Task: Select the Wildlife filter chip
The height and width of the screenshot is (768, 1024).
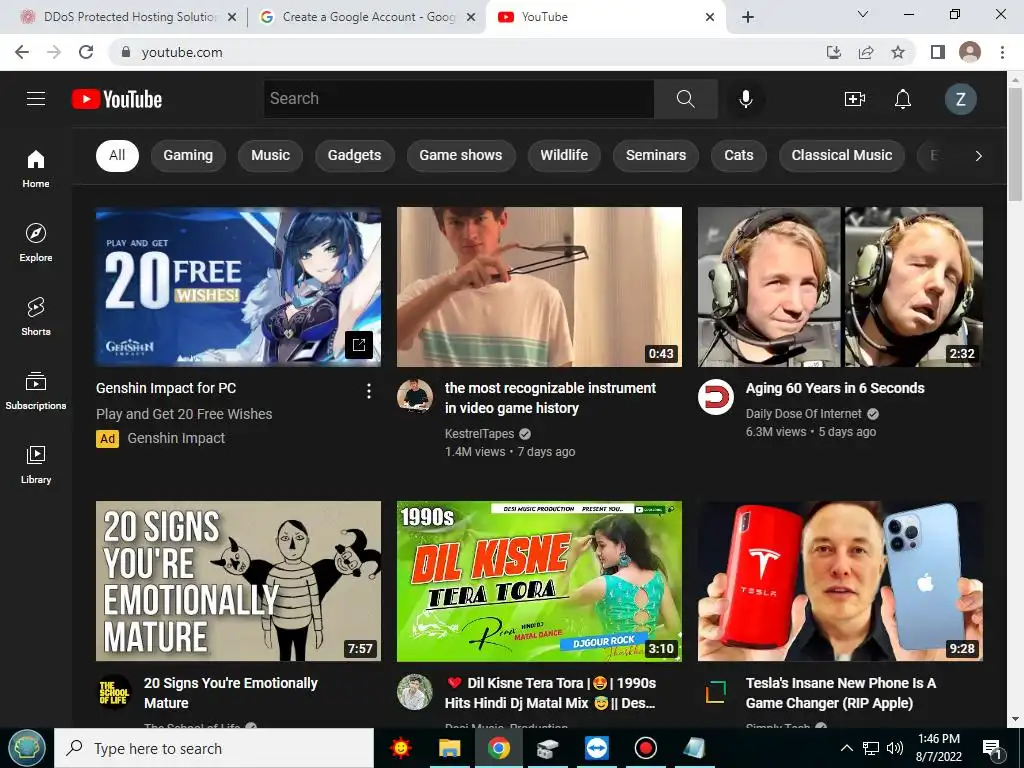Action: (x=564, y=155)
